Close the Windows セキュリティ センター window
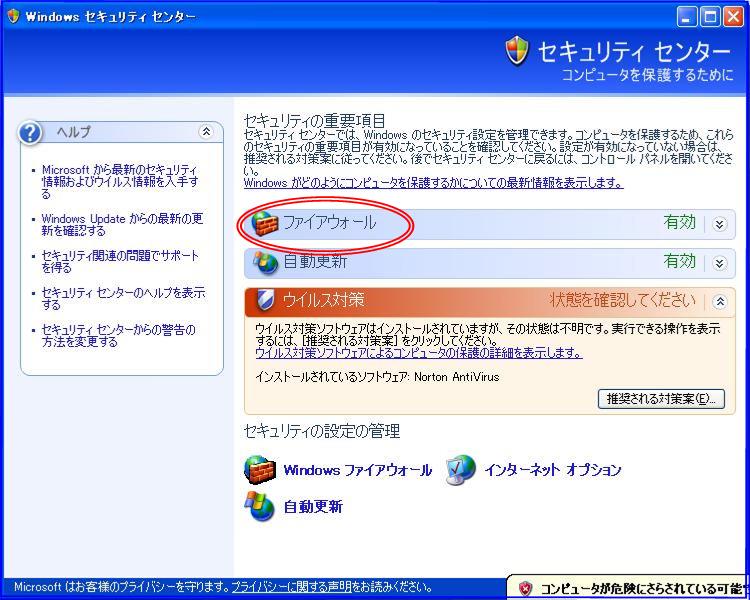750x600 pixels. (733, 17)
